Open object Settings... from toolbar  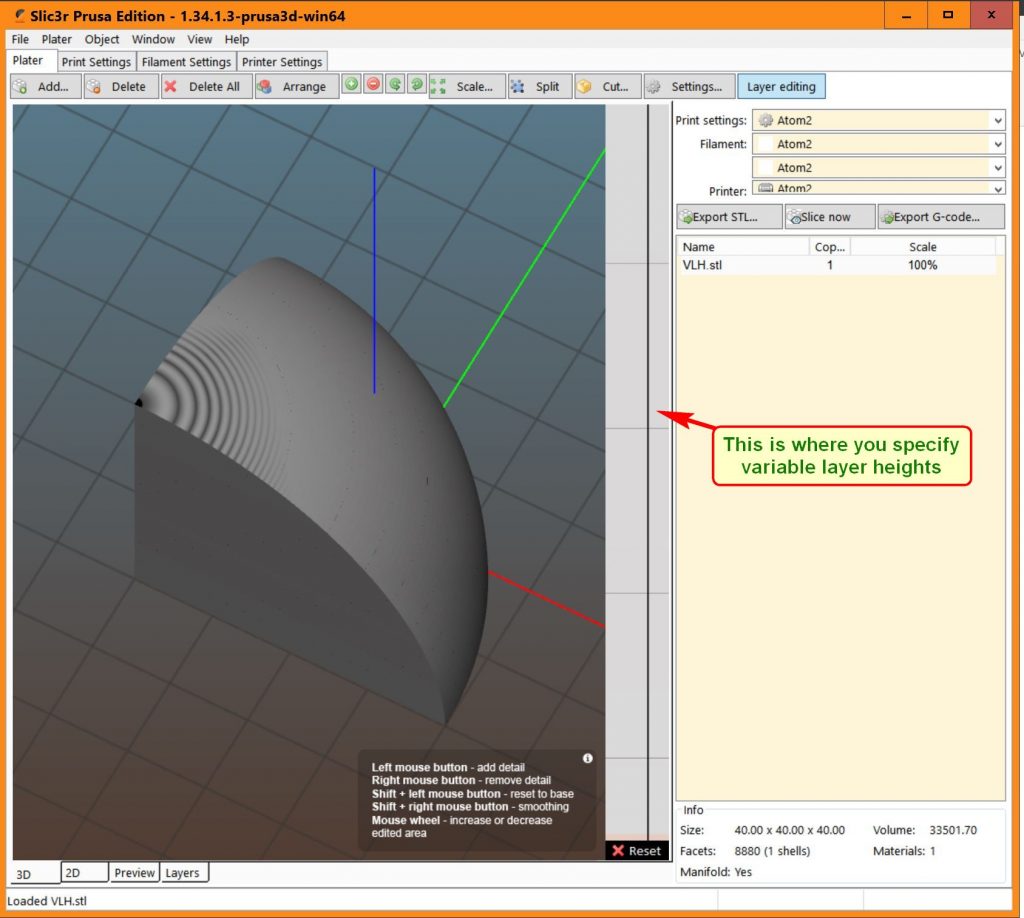click(689, 86)
